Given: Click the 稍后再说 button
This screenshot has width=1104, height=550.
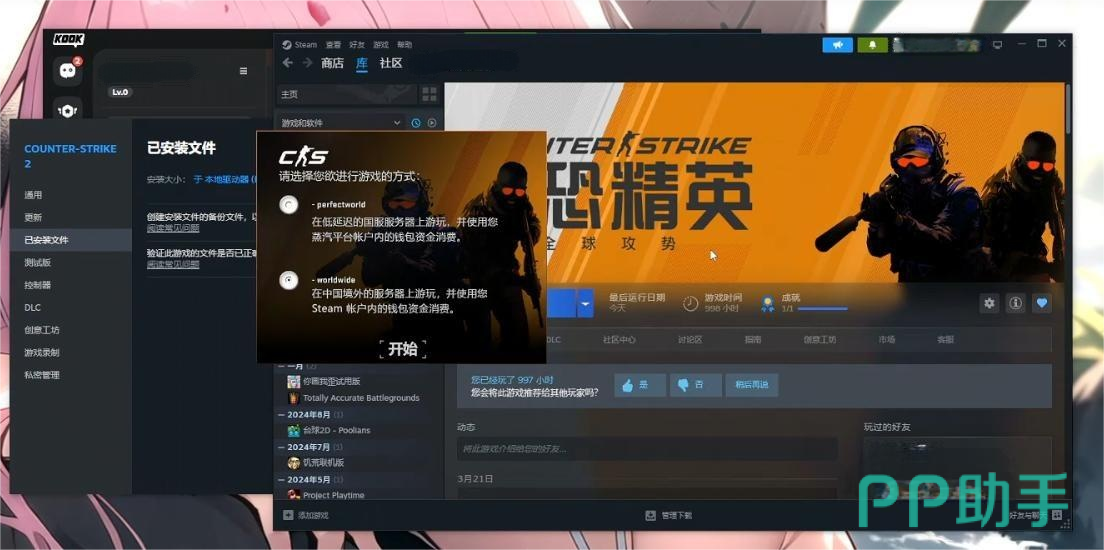Looking at the screenshot, I should click(752, 385).
